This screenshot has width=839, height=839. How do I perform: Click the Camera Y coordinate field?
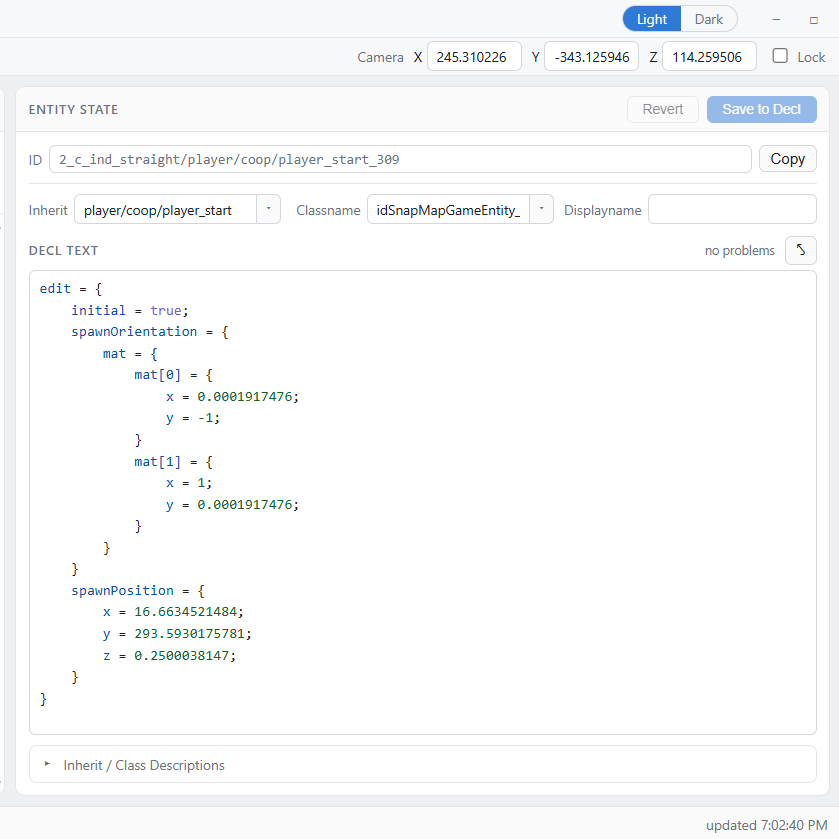pyautogui.click(x=591, y=56)
